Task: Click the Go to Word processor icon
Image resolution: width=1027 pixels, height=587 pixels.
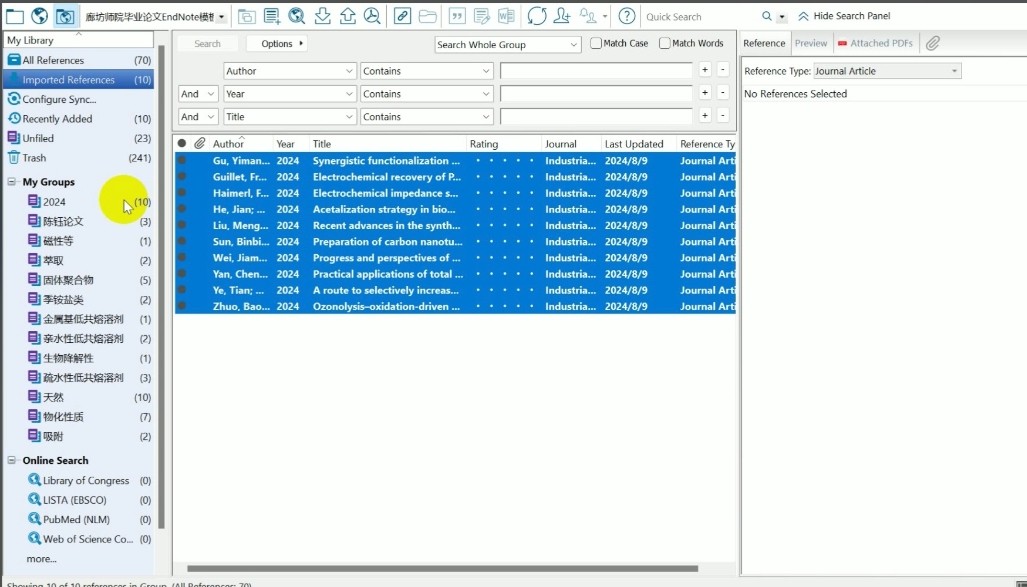Action: tap(505, 15)
